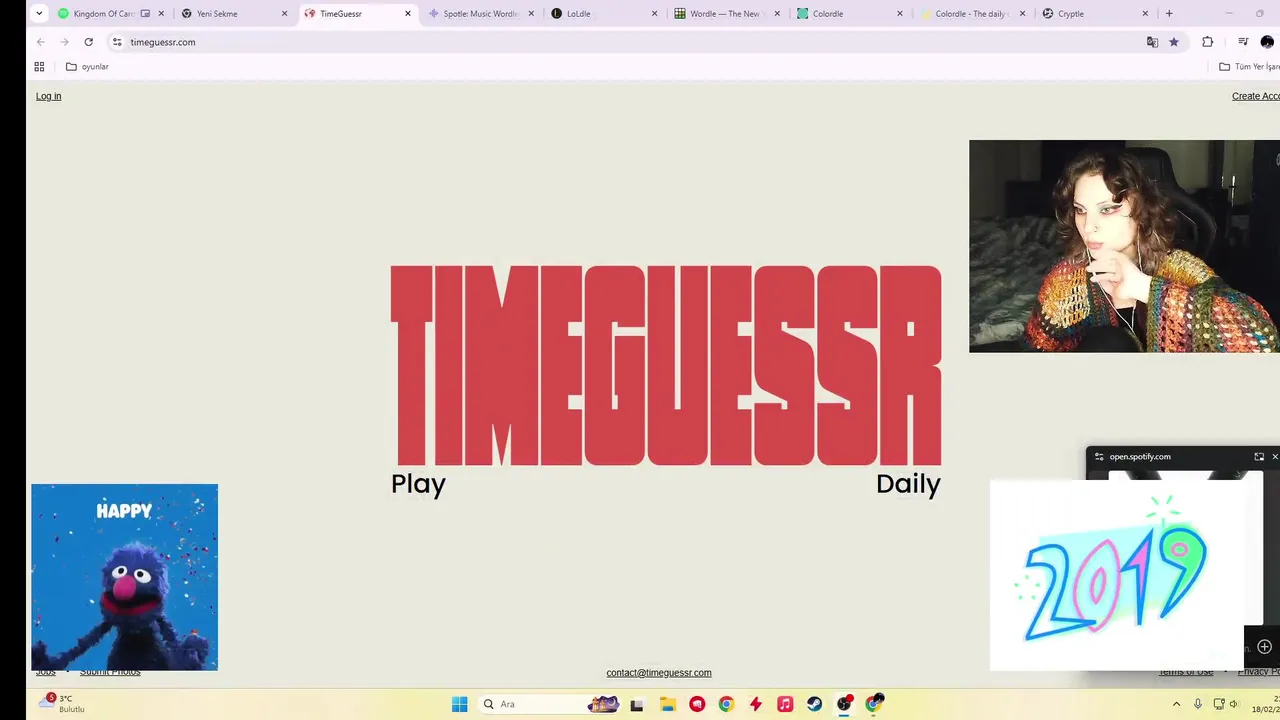Open a new browser tab
The height and width of the screenshot is (720, 1280).
1169,14
